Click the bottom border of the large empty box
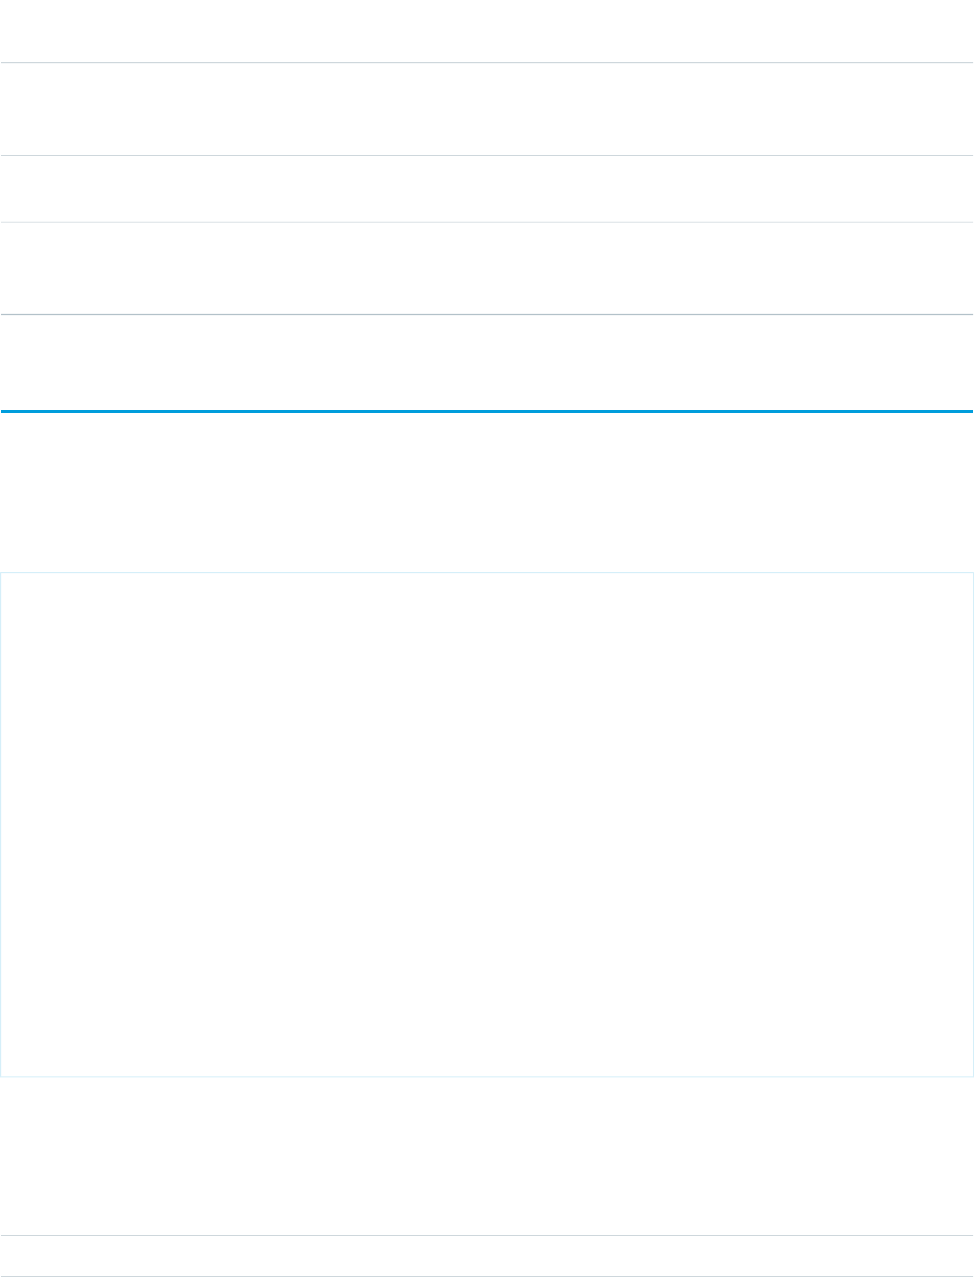Image resolution: width=974 pixels, height=1277 pixels. (x=487, y=1076)
